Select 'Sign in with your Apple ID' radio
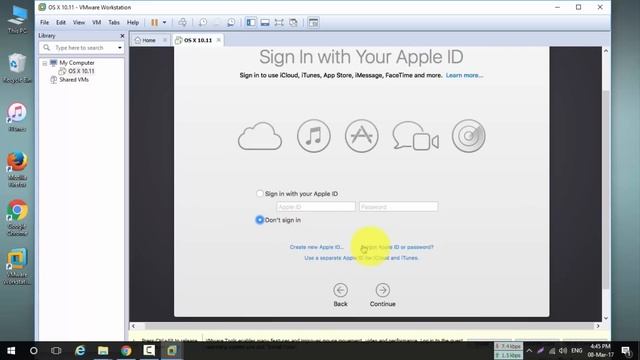 tap(260, 193)
